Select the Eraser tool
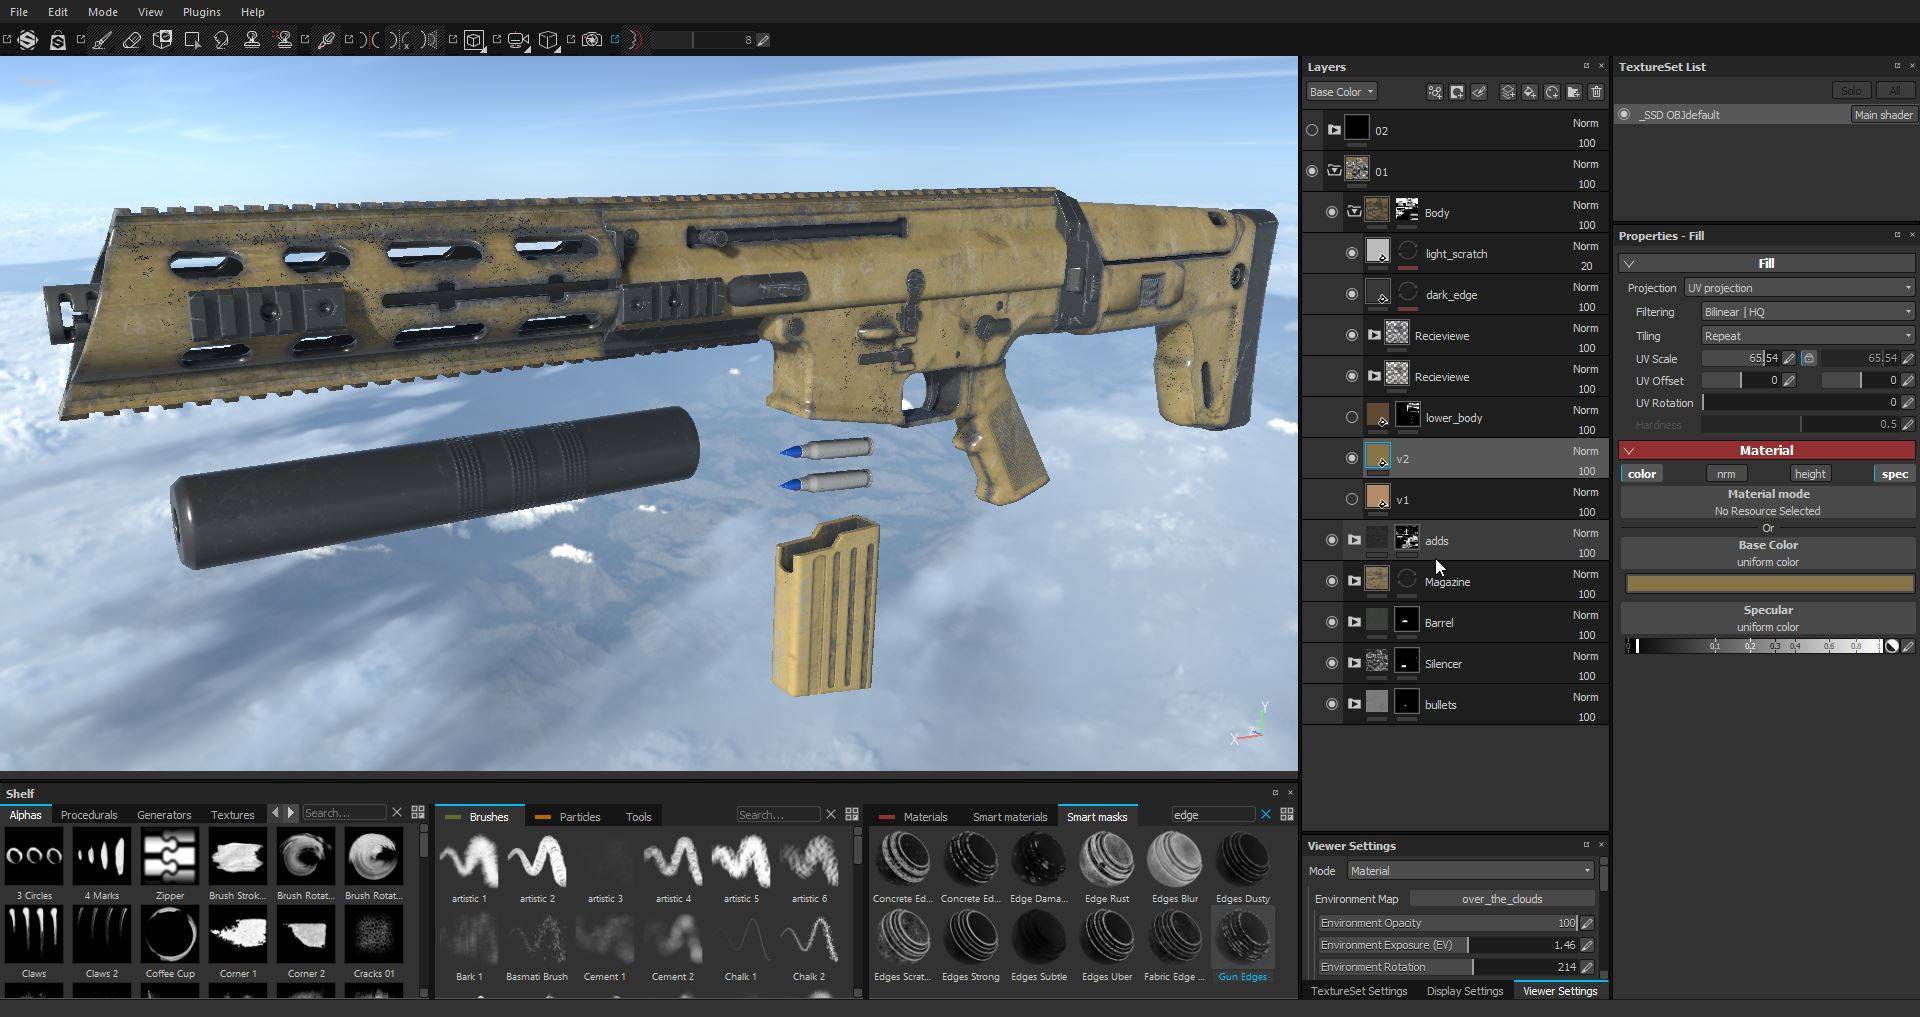This screenshot has width=1920, height=1017. pyautogui.click(x=132, y=40)
